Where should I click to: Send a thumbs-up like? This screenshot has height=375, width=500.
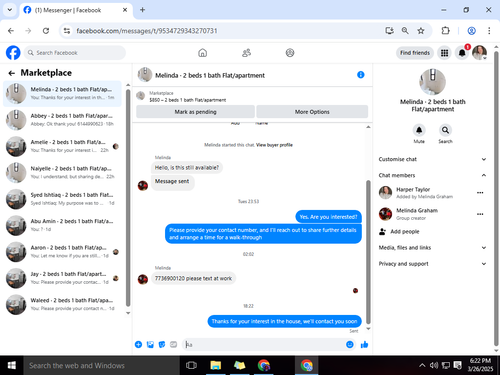pos(364,344)
